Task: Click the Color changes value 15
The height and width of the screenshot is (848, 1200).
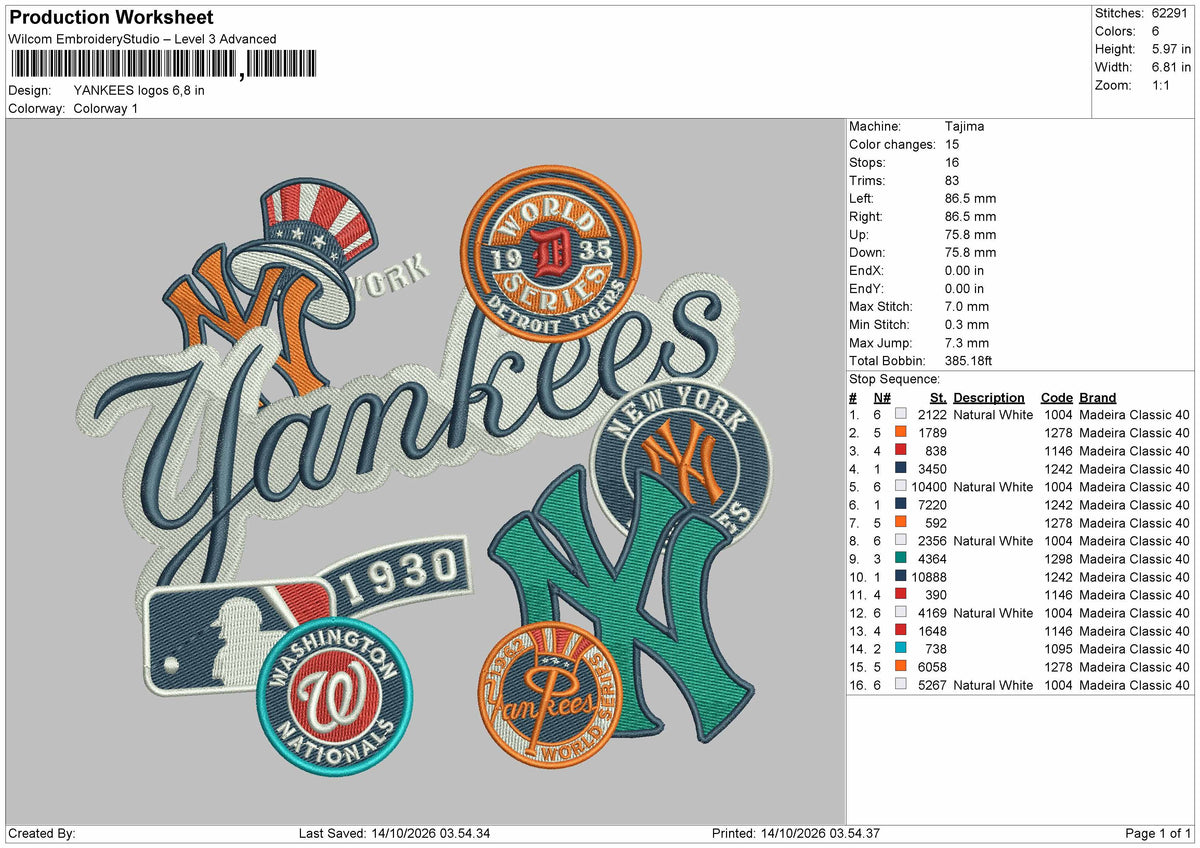Action: click(x=952, y=144)
